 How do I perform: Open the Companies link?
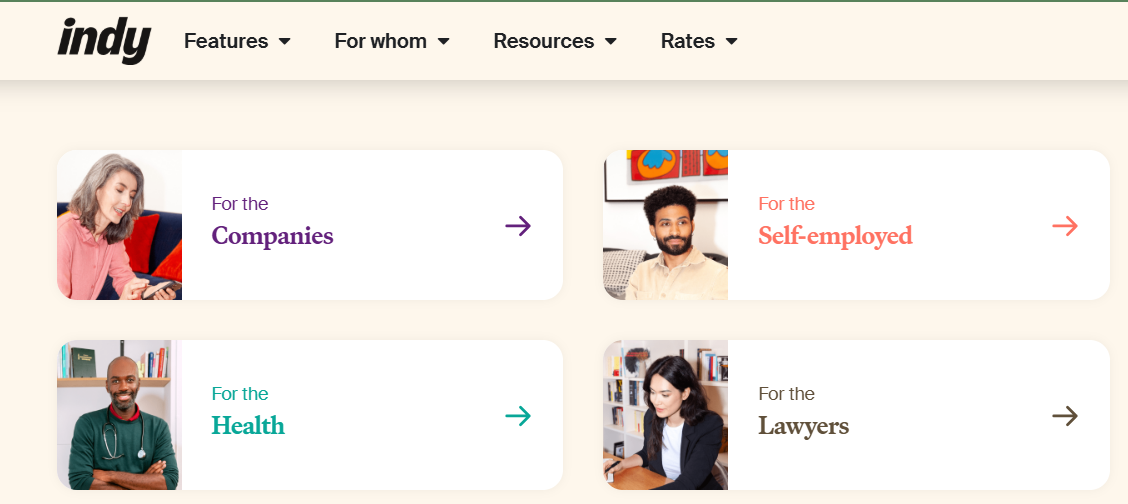click(x=272, y=236)
